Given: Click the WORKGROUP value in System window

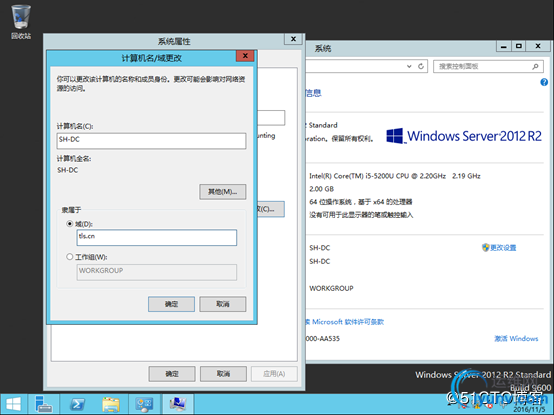Looking at the screenshot, I should (331, 288).
